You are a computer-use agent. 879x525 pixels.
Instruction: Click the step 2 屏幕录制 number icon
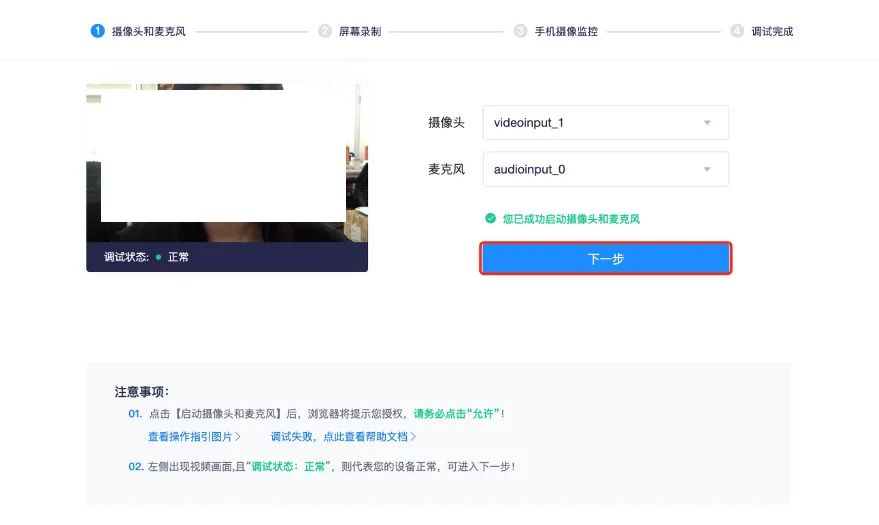tap(325, 31)
